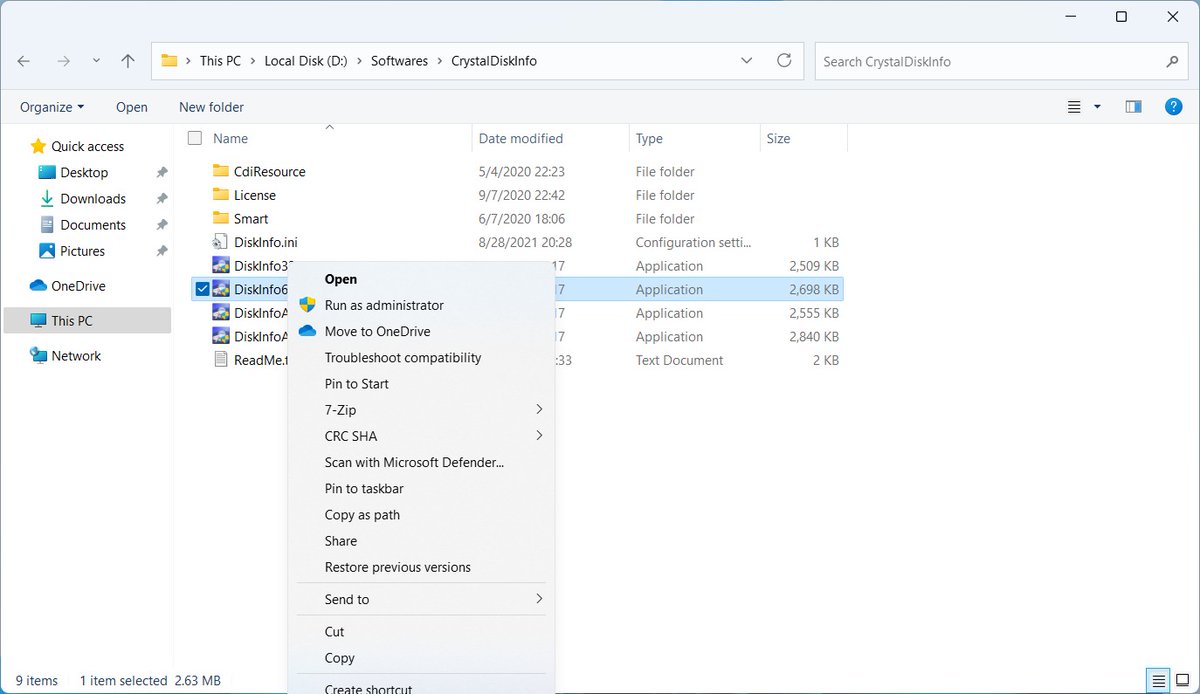Refresh the CrystalDiskInfo folder view
The height and width of the screenshot is (694, 1200).
tap(784, 61)
